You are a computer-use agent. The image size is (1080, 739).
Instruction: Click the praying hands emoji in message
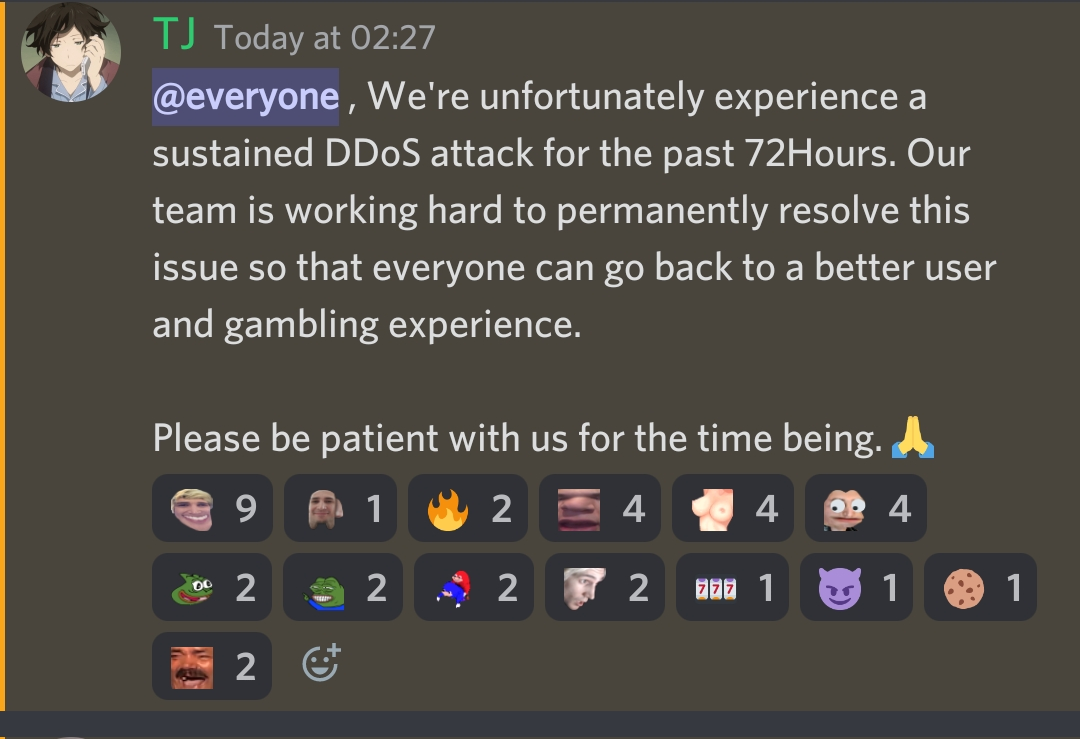913,437
